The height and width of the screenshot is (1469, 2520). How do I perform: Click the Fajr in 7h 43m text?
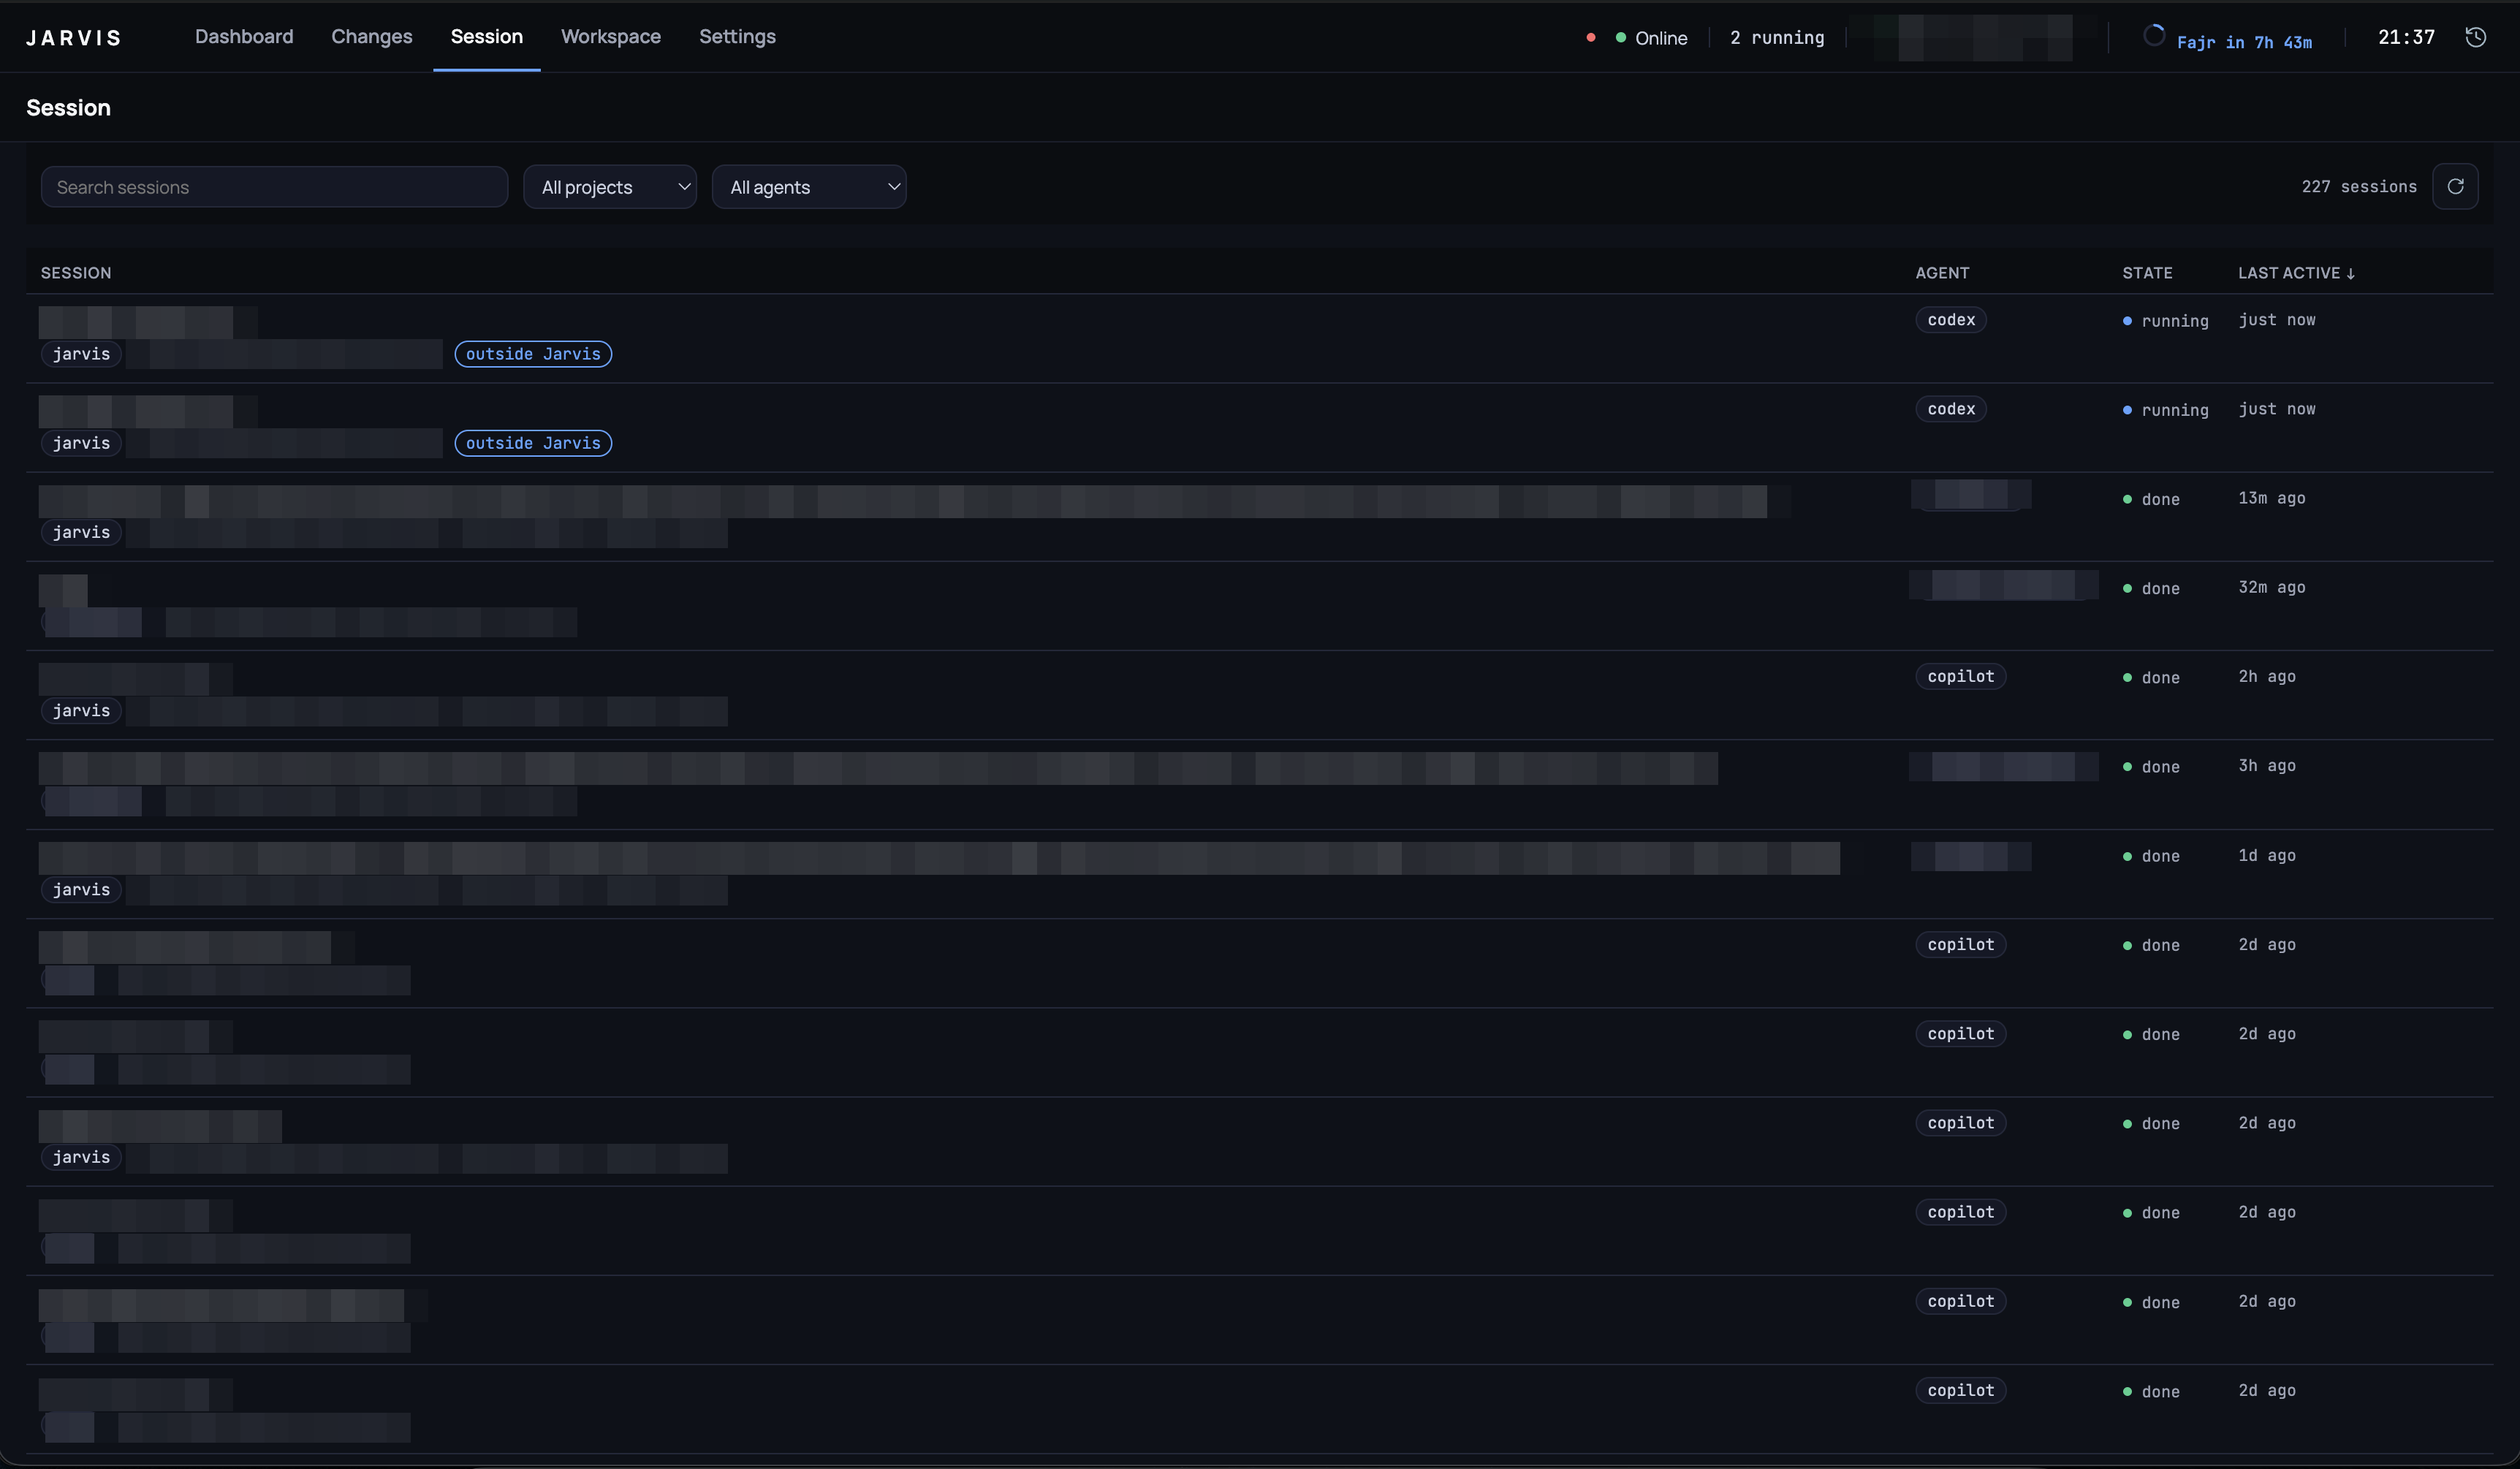pyautogui.click(x=2244, y=42)
